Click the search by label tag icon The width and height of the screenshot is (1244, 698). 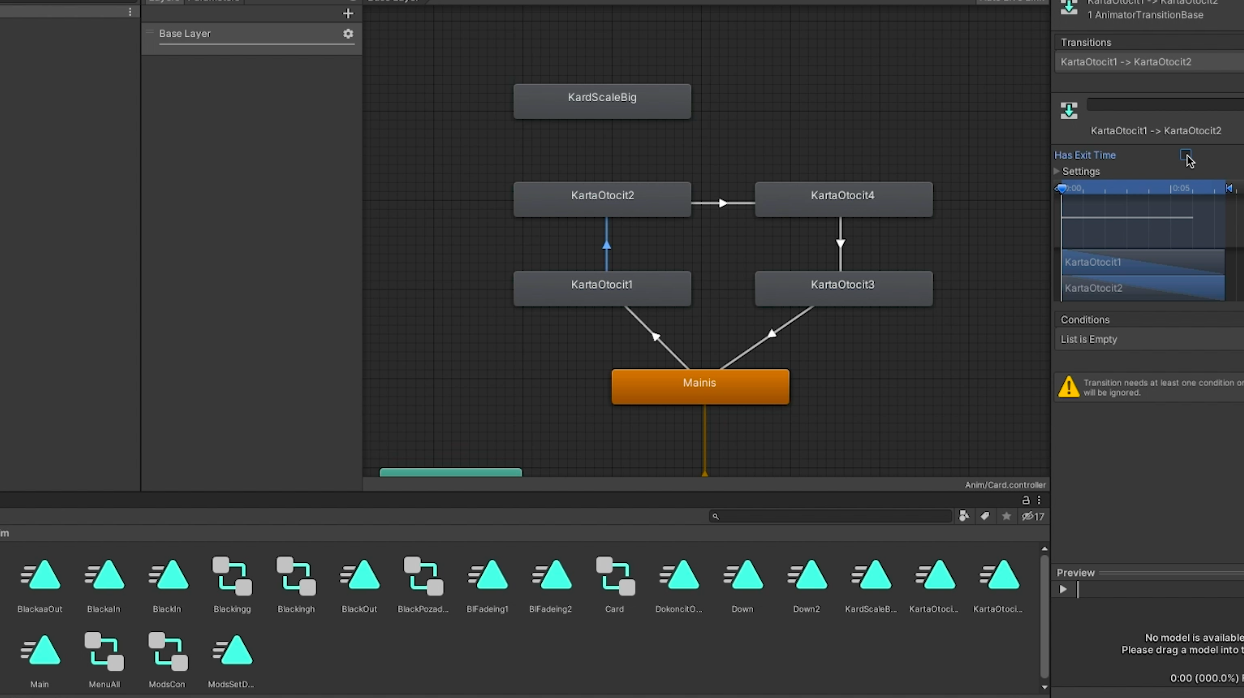[985, 516]
